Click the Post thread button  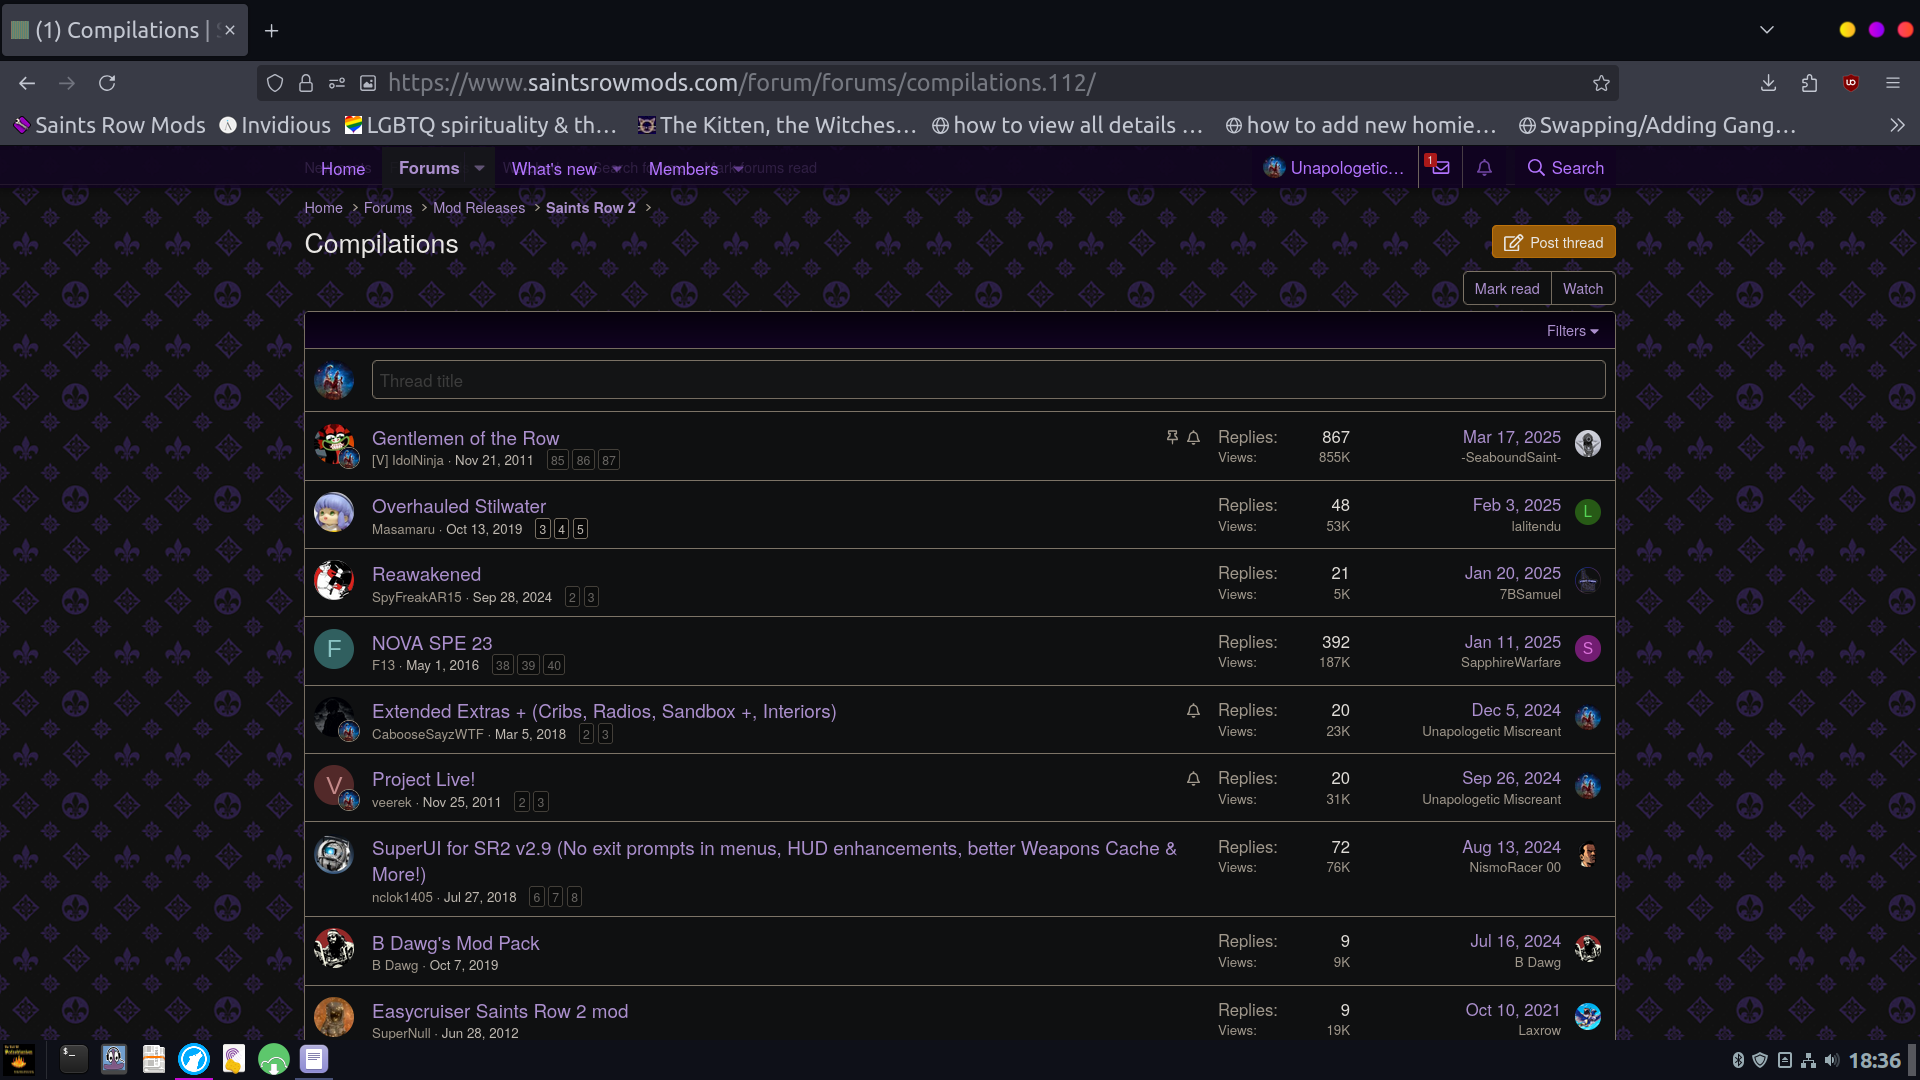(x=1553, y=242)
